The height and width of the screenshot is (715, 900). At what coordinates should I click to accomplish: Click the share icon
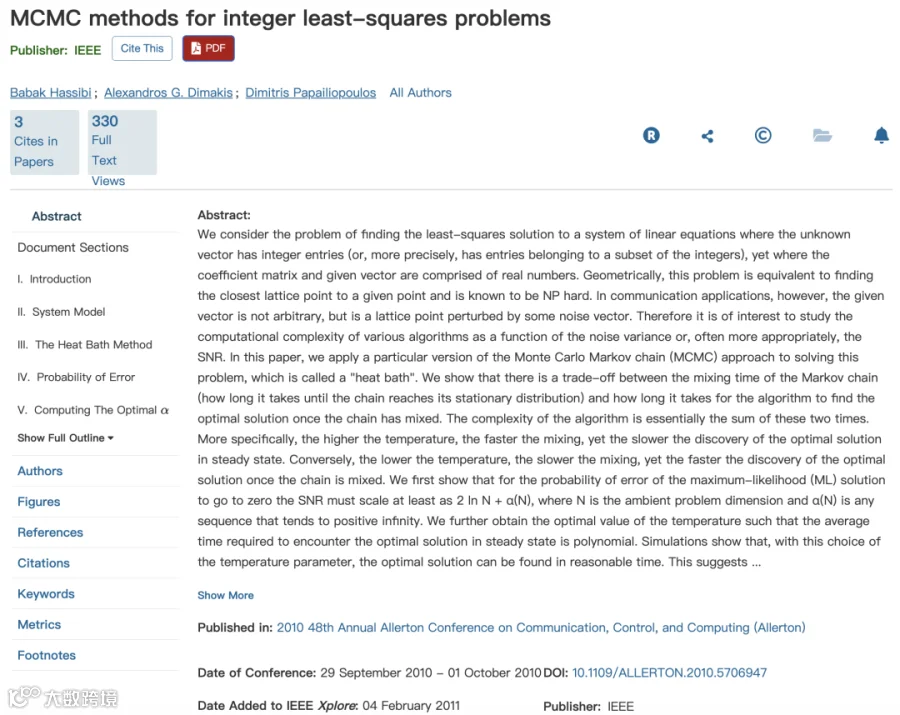pos(707,136)
